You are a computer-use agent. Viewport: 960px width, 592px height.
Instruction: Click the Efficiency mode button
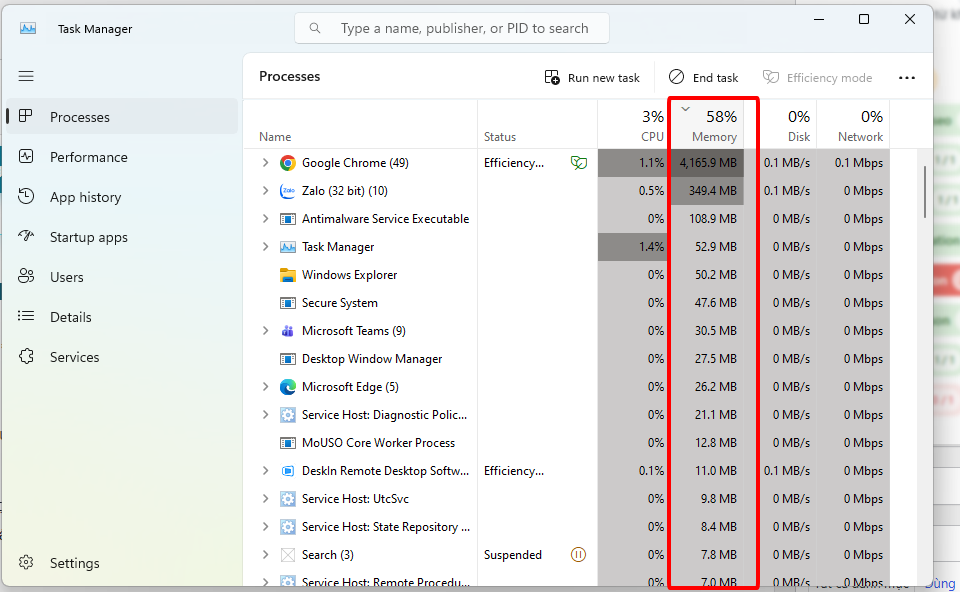tap(817, 78)
